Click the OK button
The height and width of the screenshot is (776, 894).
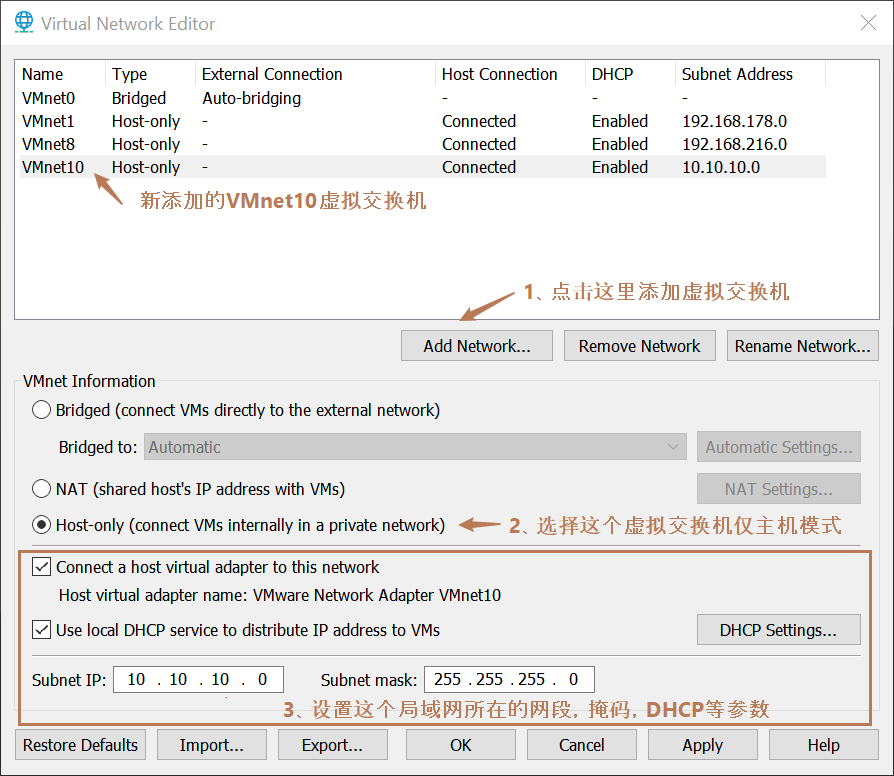(x=461, y=745)
